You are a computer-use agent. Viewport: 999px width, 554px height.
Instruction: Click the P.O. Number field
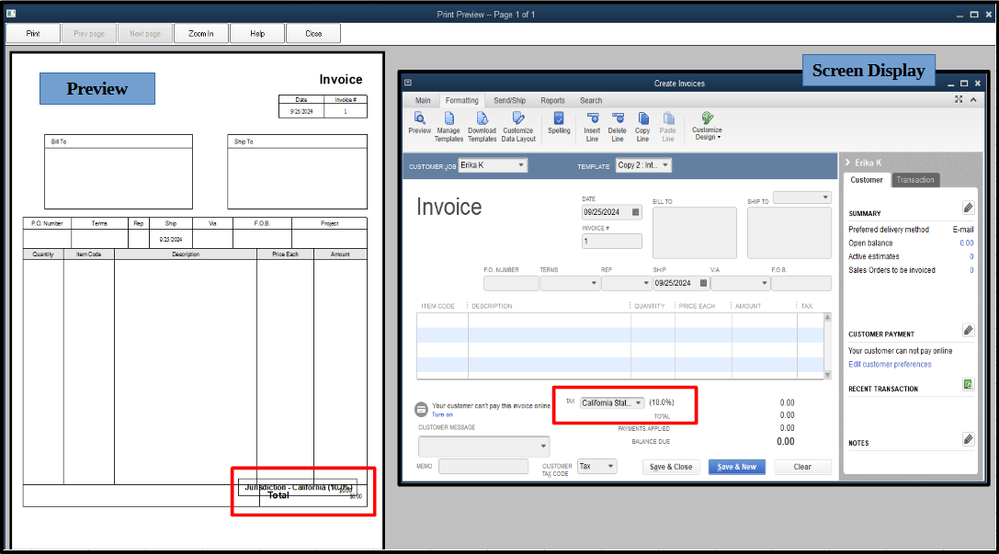(511, 283)
